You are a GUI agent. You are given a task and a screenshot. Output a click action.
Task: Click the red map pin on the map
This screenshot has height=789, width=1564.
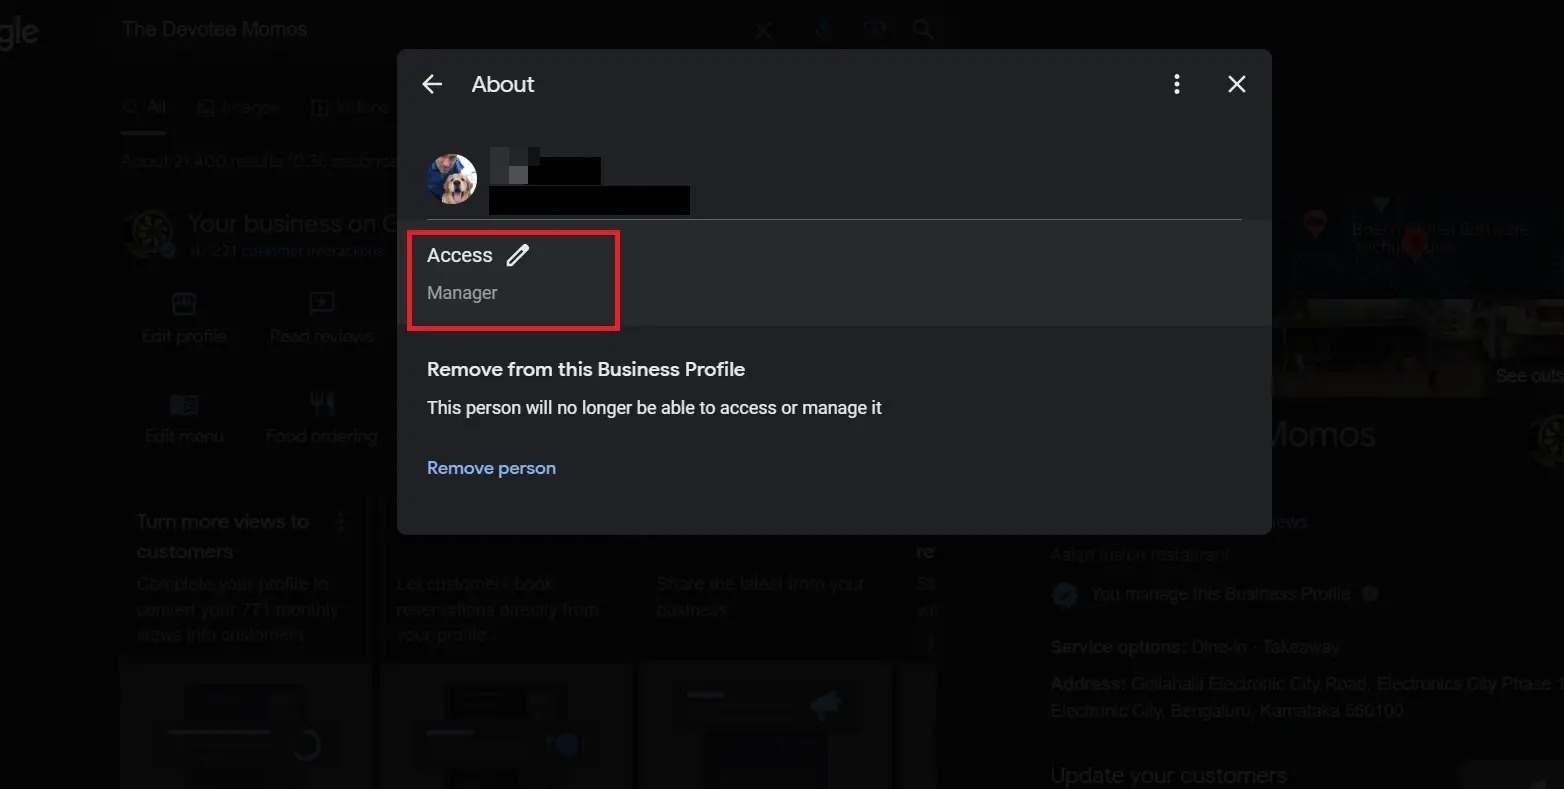1413,243
